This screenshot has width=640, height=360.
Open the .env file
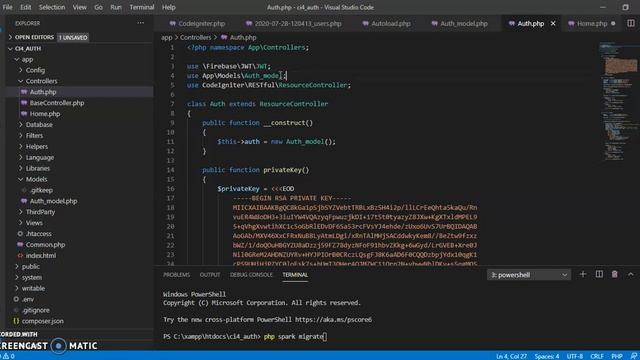click(x=28, y=299)
